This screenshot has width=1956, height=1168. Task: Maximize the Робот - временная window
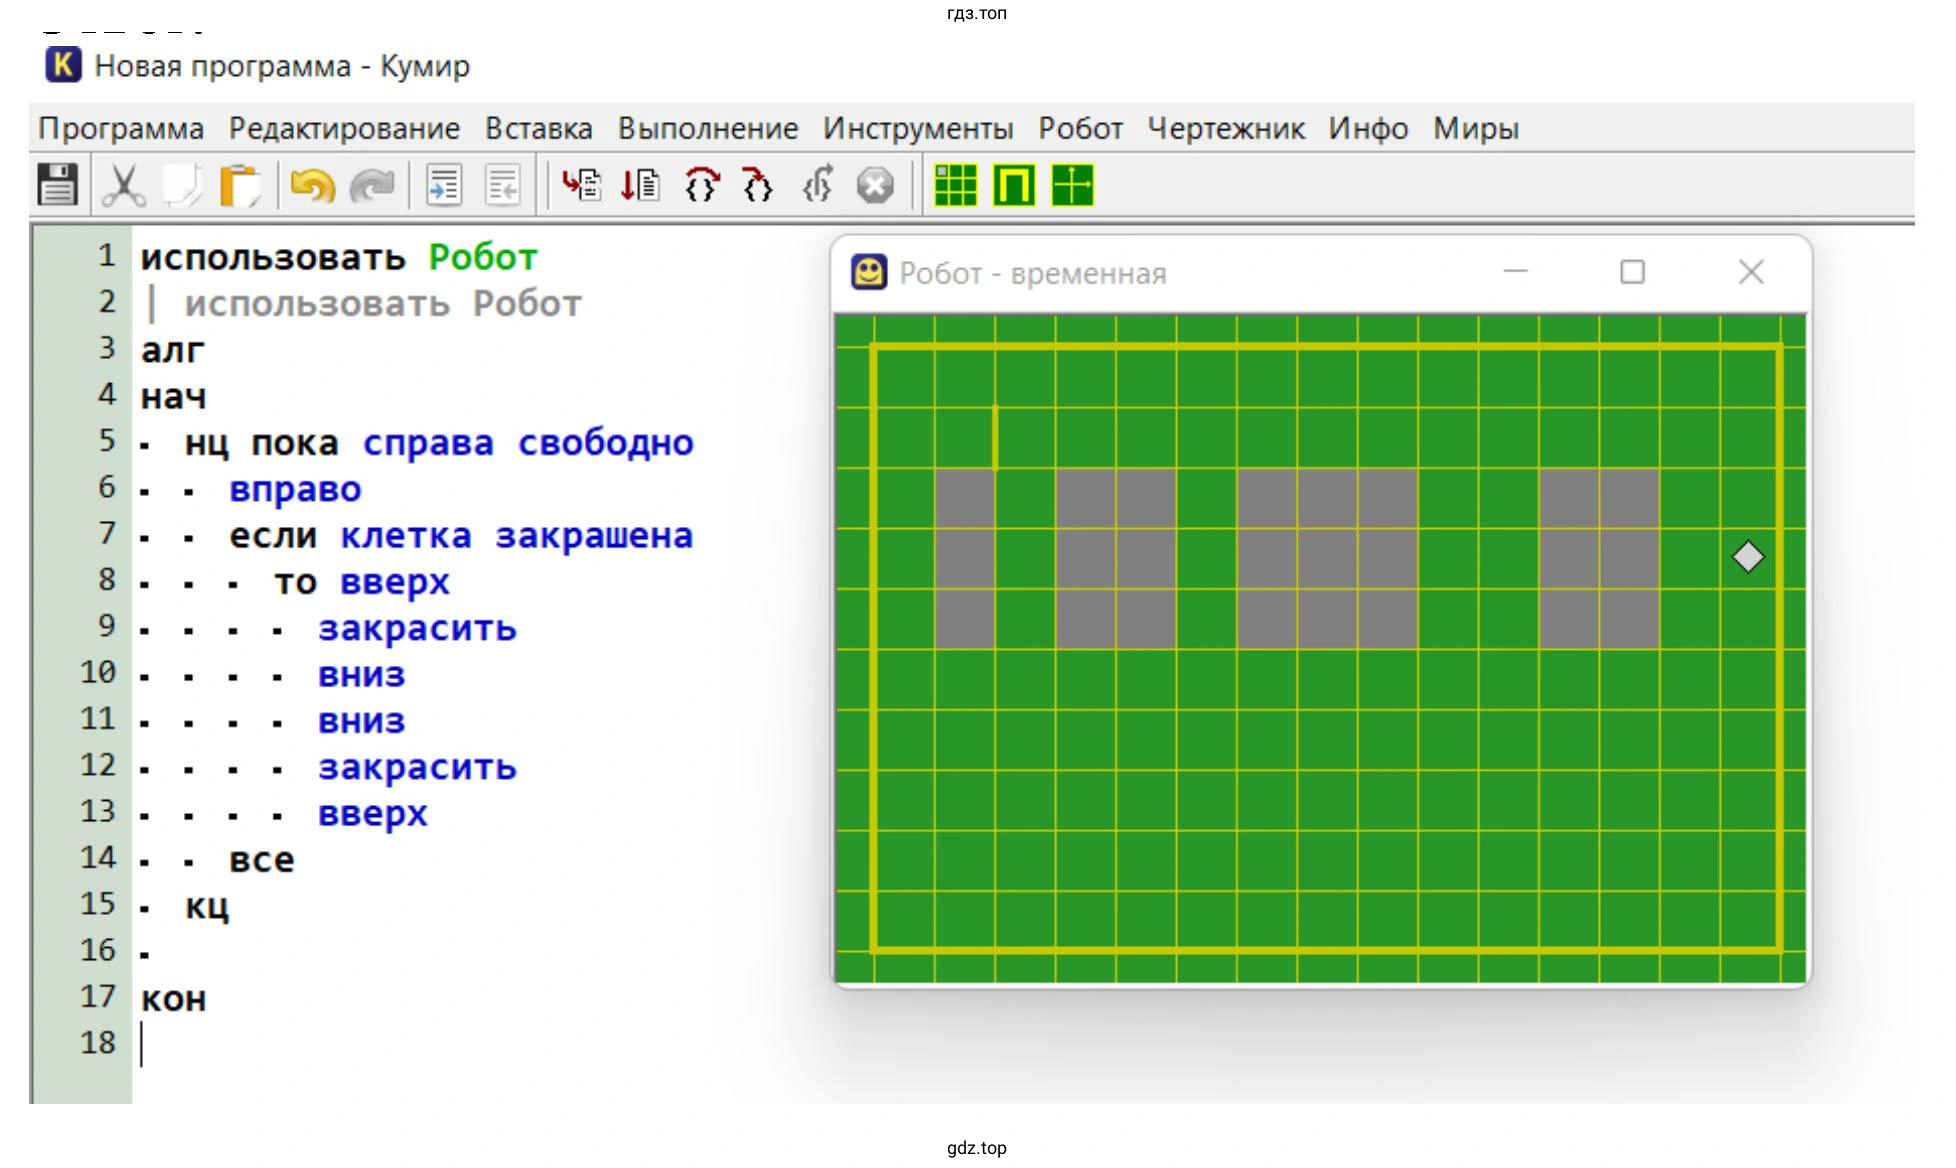(x=1632, y=272)
